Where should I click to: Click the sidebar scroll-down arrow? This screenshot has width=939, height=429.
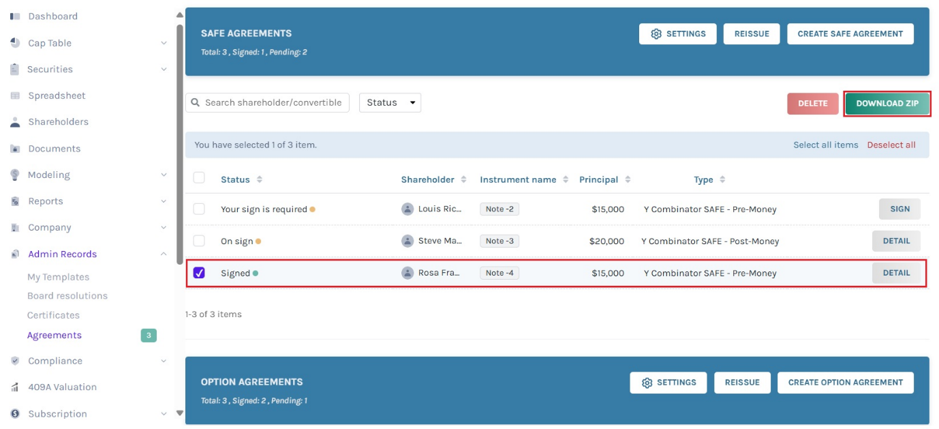(x=179, y=413)
